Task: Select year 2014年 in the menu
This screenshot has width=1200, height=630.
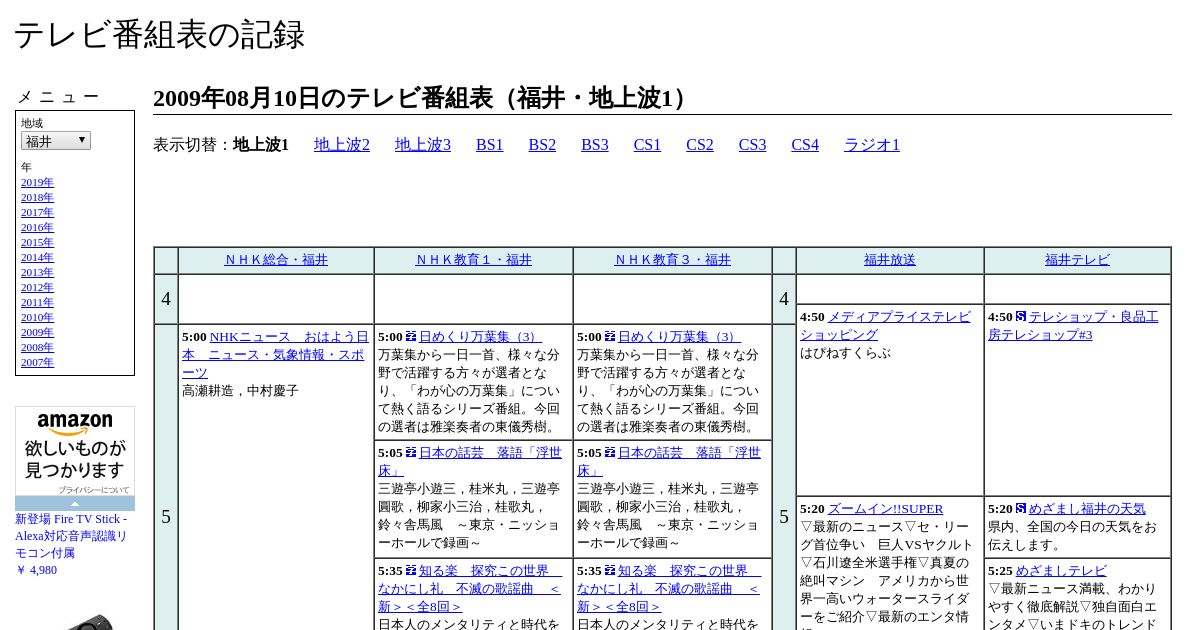Action: (37, 258)
